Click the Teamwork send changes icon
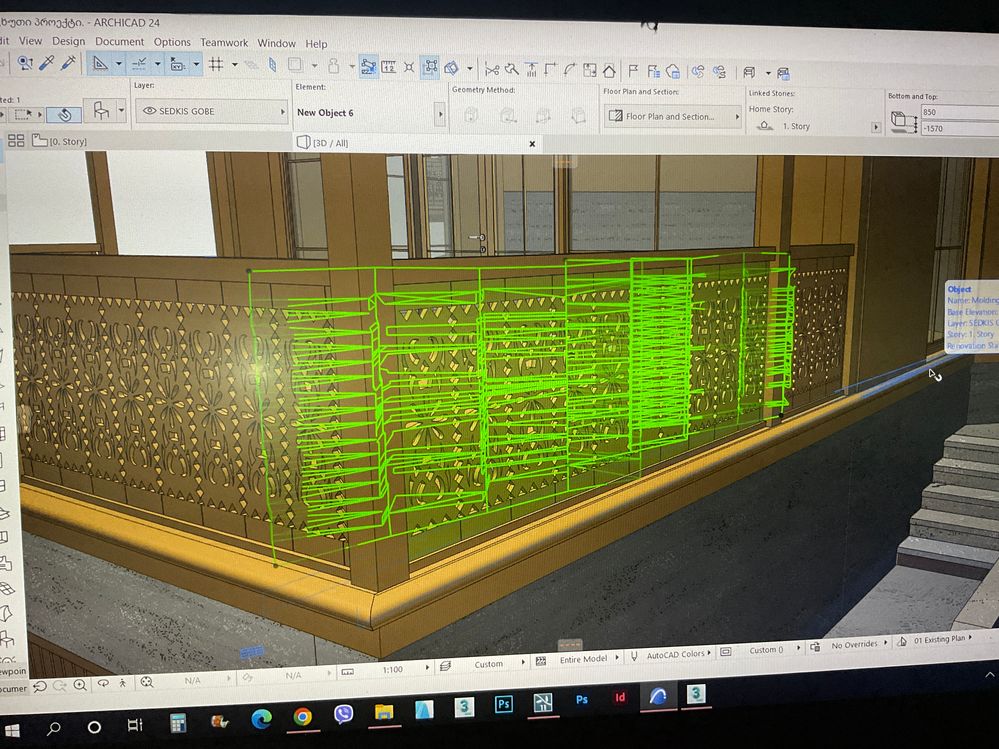This screenshot has height=749, width=999. pyautogui.click(x=698, y=72)
